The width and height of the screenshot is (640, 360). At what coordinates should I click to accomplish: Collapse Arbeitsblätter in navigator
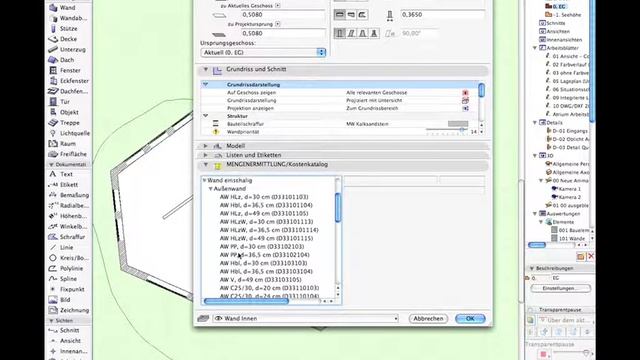point(535,48)
